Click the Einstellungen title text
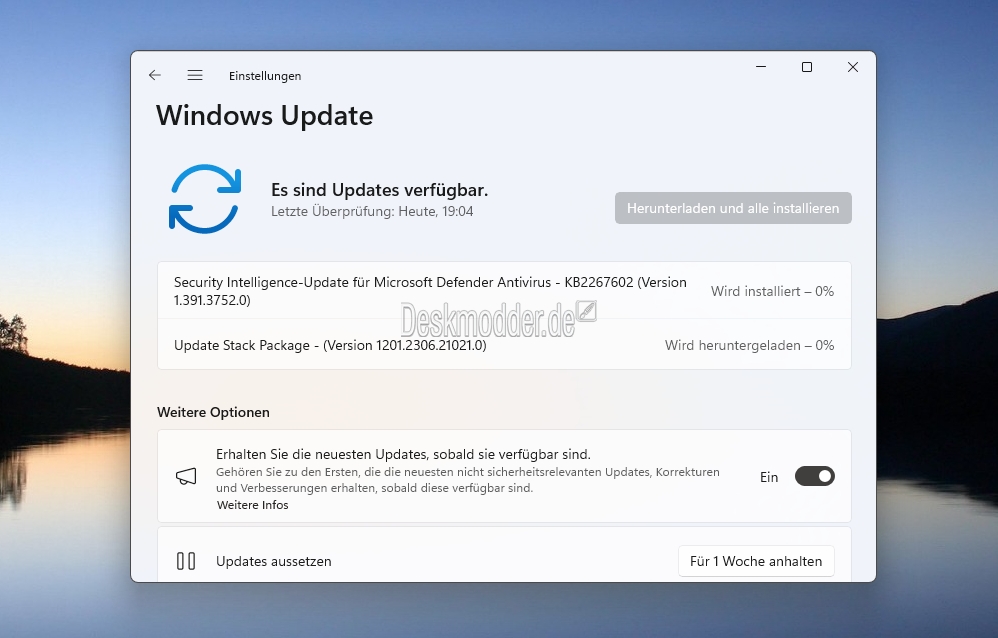 pos(265,76)
